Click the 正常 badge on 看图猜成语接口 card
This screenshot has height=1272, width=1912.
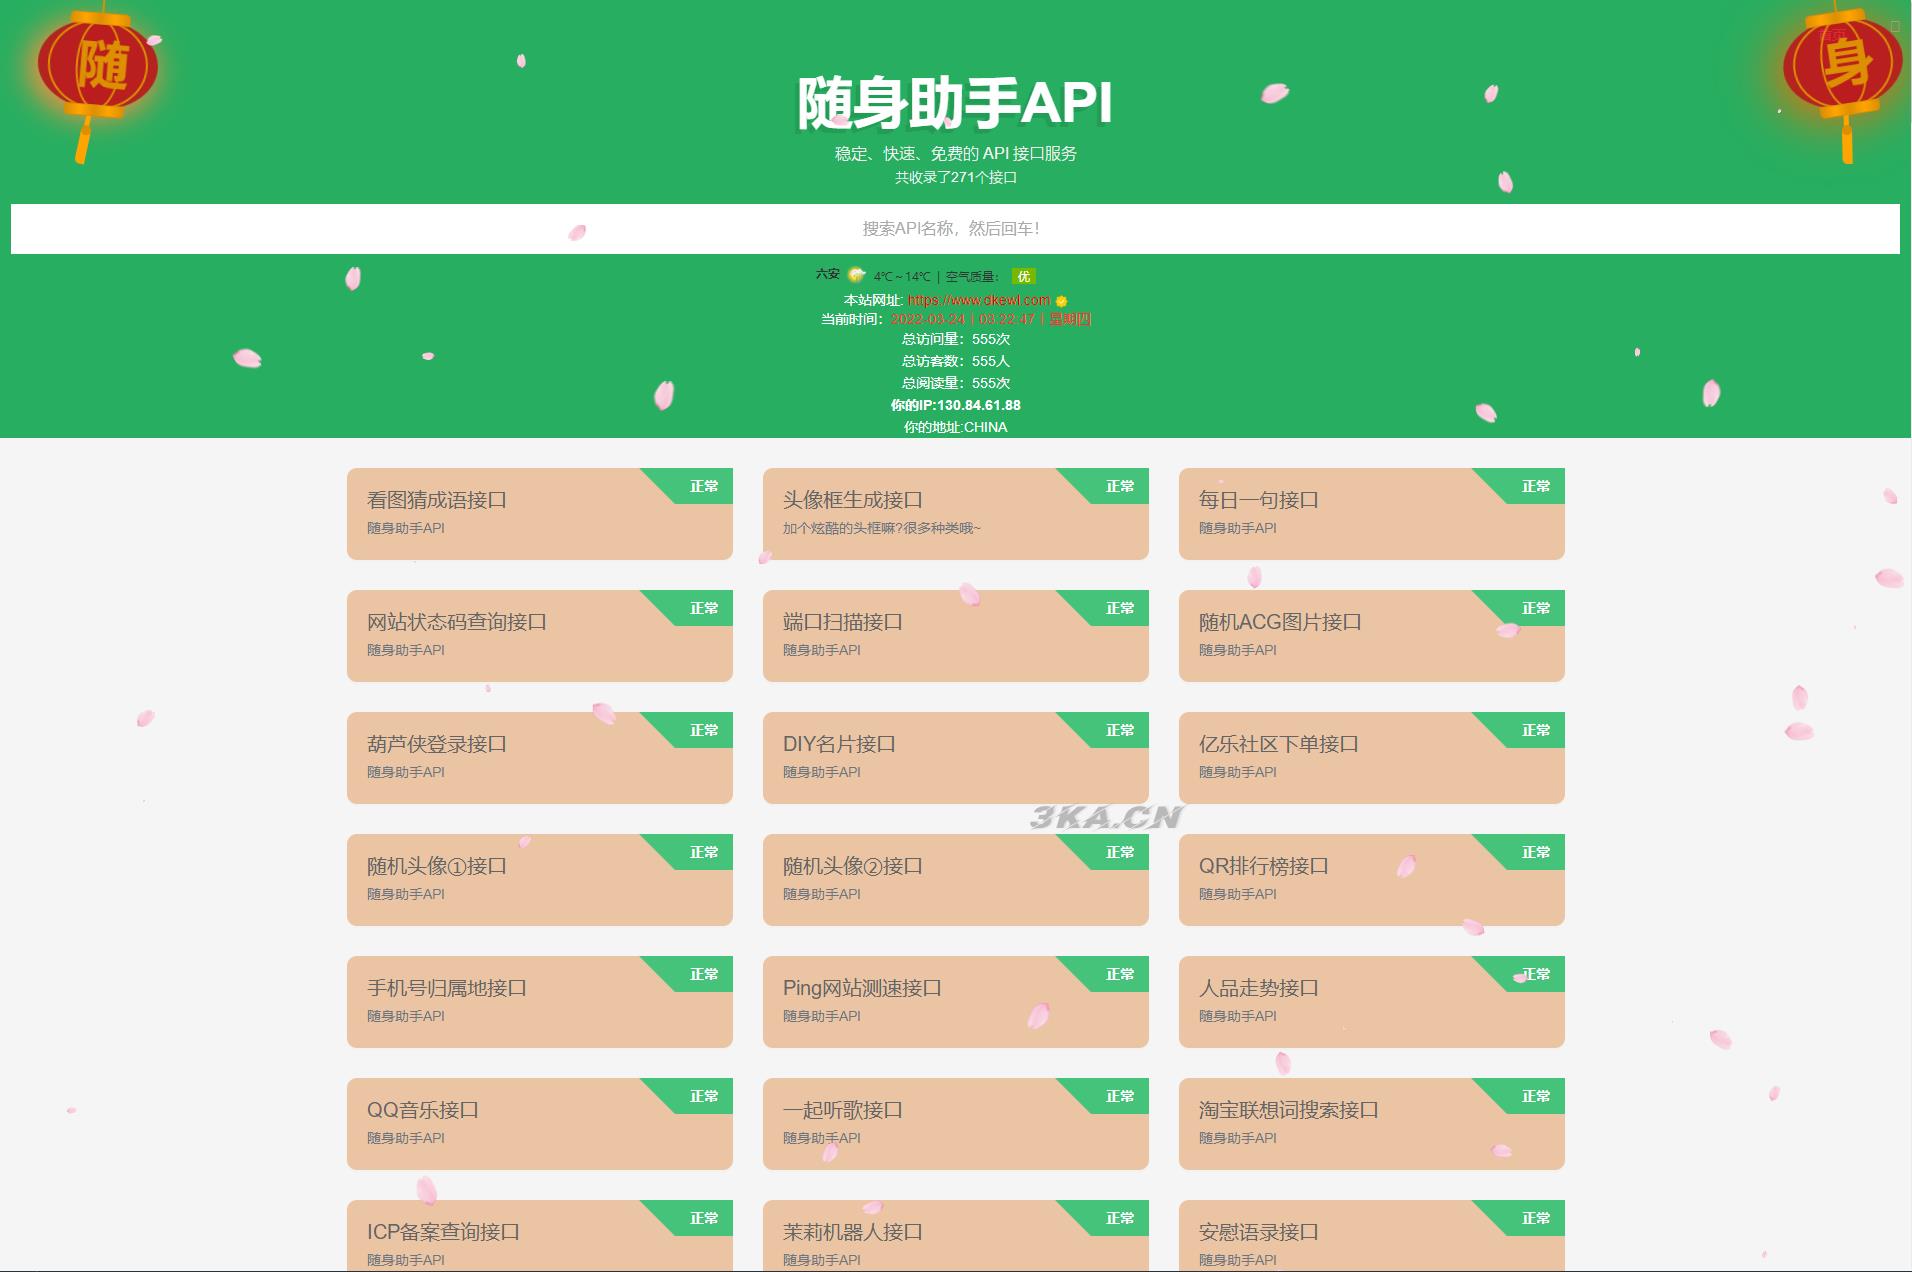click(703, 486)
